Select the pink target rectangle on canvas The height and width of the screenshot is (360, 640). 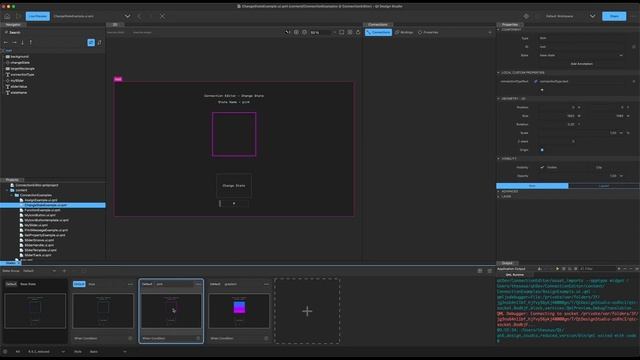coord(234,134)
